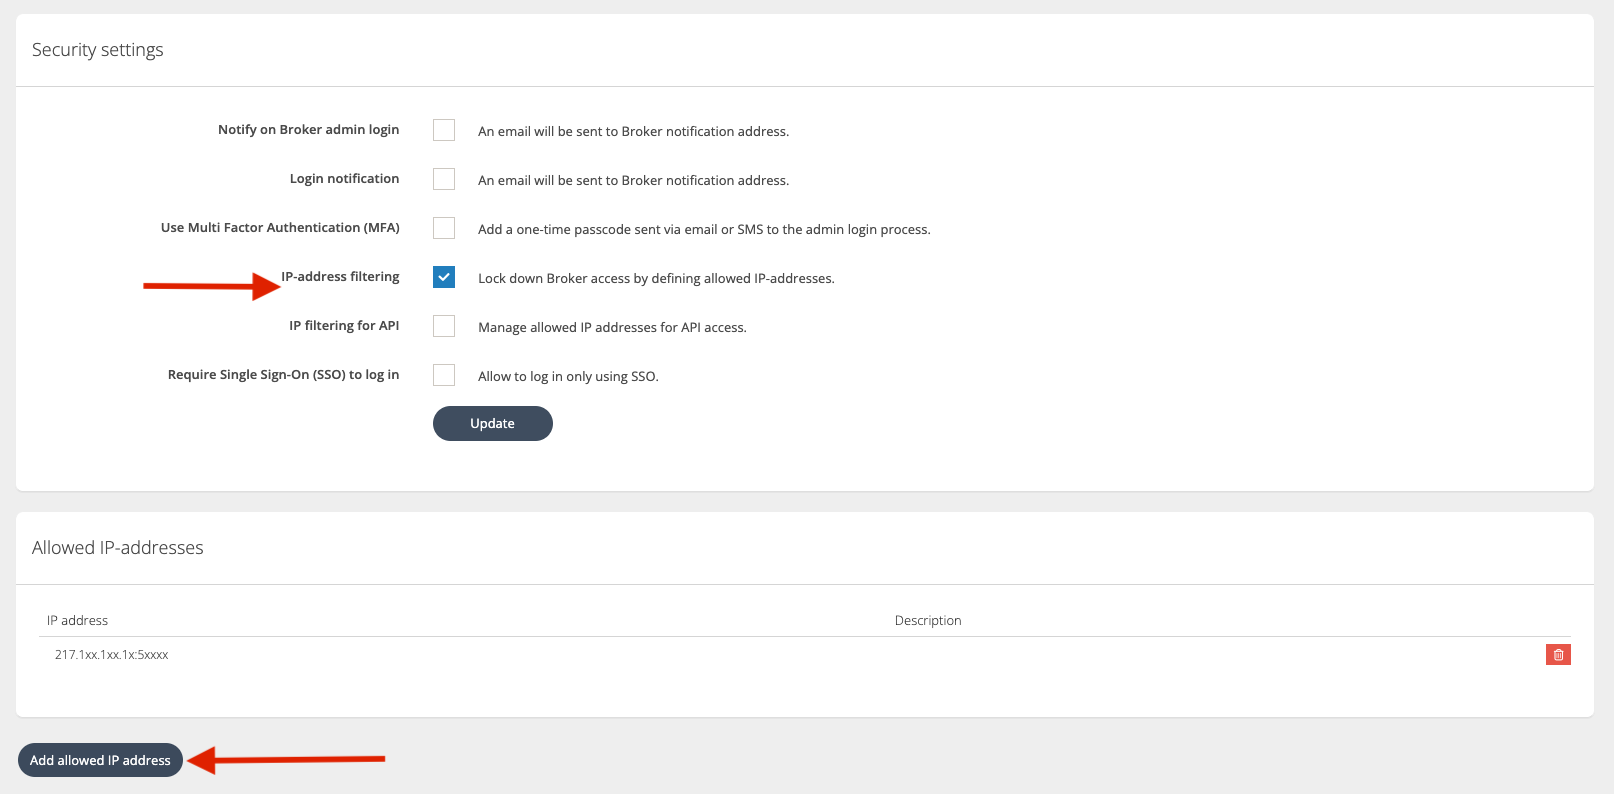Click Add allowed IP address button
The height and width of the screenshot is (794, 1614).
click(100, 760)
